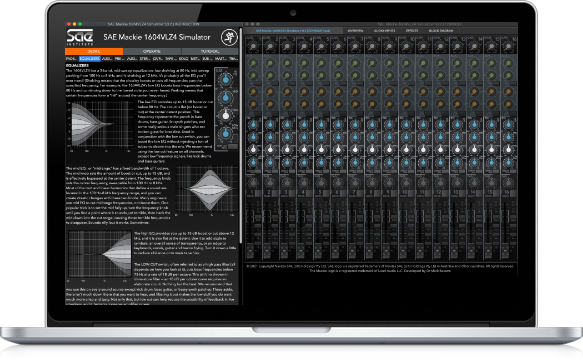Click channel 1 gain knob
Viewport: 583px width, 361px height.
(x=253, y=47)
